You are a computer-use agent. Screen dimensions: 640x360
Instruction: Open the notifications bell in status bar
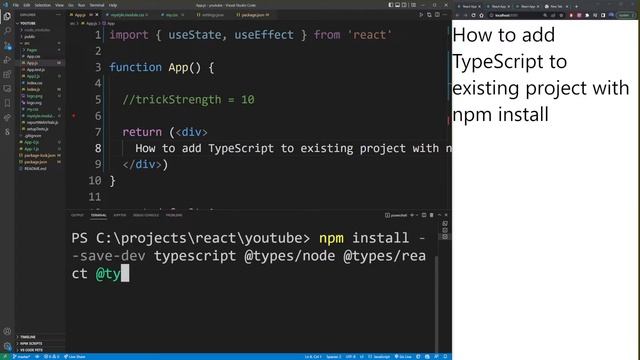pos(445,357)
